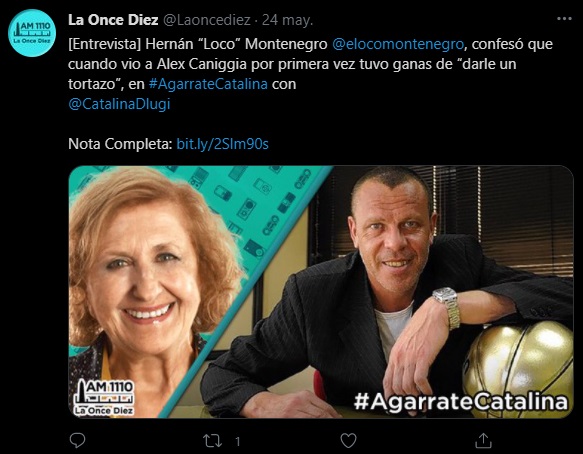This screenshot has height=454, width=583.
Task: Click the AM 1110 logo in the image
Action: [103, 397]
